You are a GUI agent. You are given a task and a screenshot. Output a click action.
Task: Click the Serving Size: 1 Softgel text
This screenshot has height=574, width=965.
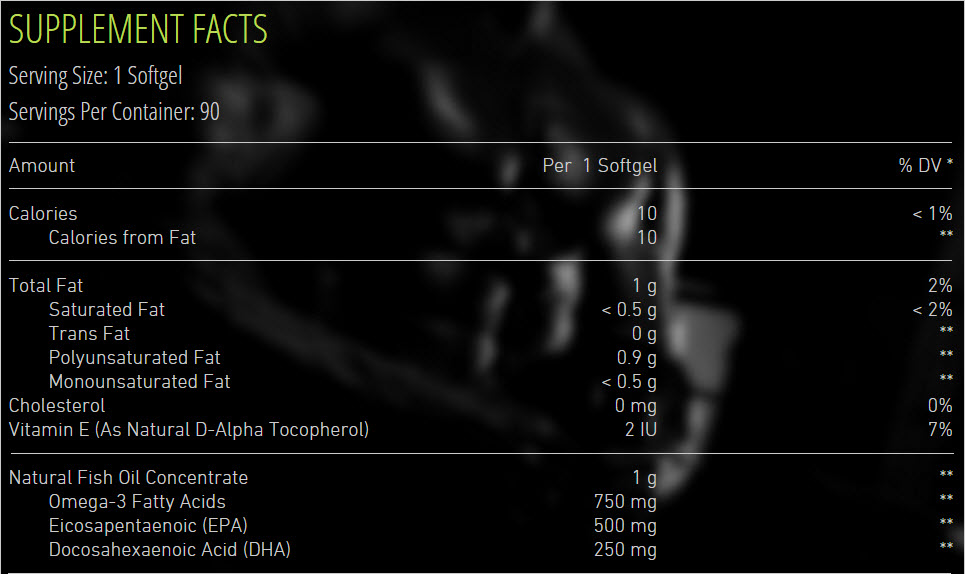click(96, 76)
